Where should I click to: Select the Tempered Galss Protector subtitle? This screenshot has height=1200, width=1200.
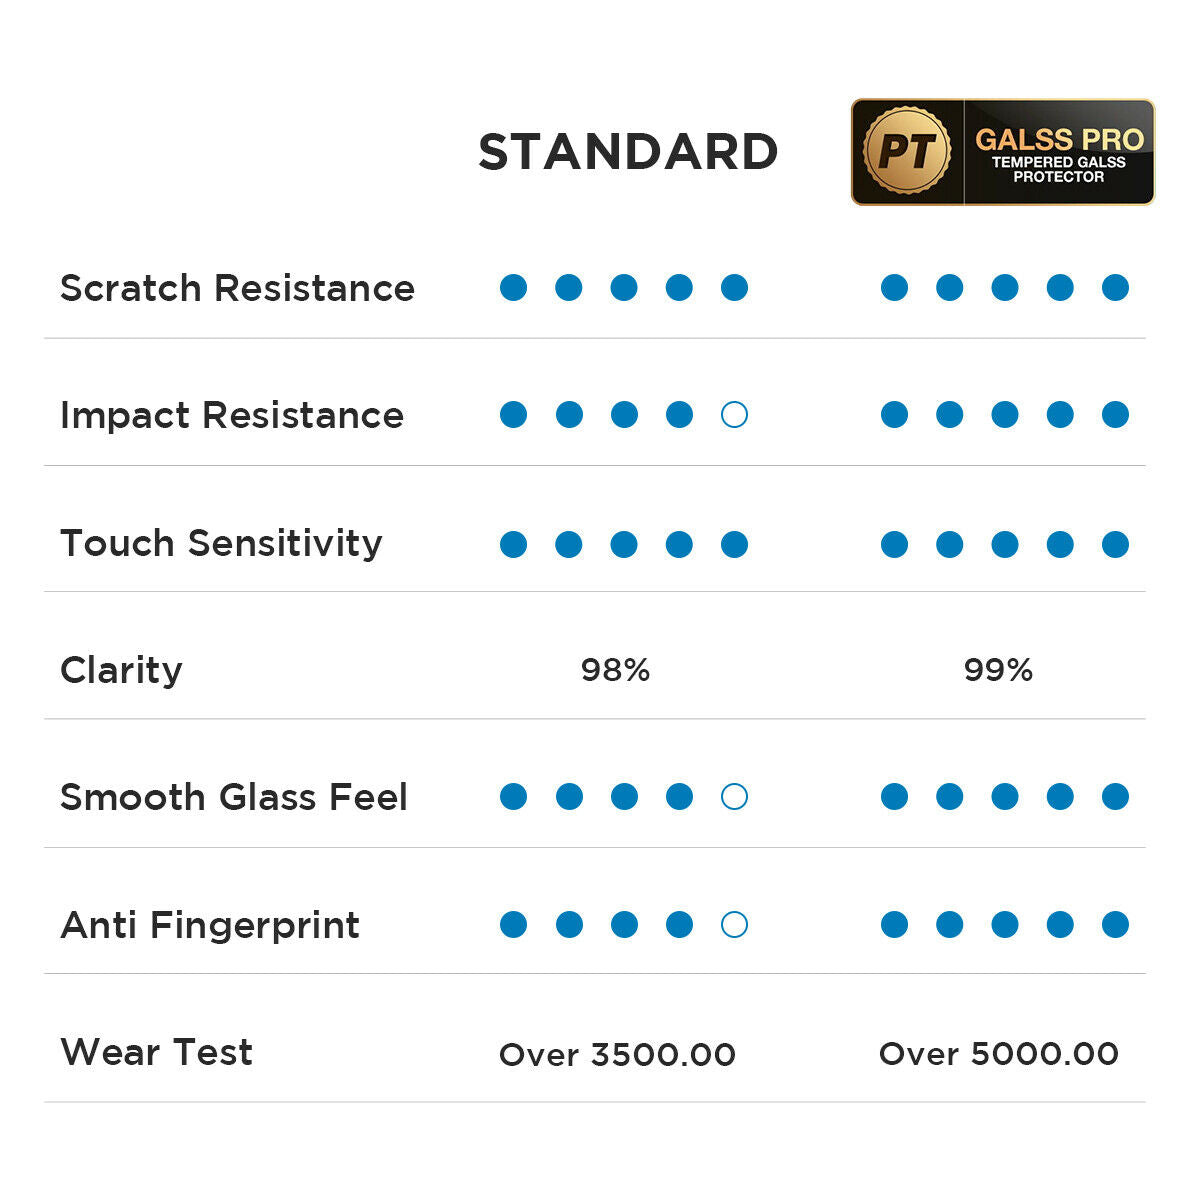point(1059,170)
